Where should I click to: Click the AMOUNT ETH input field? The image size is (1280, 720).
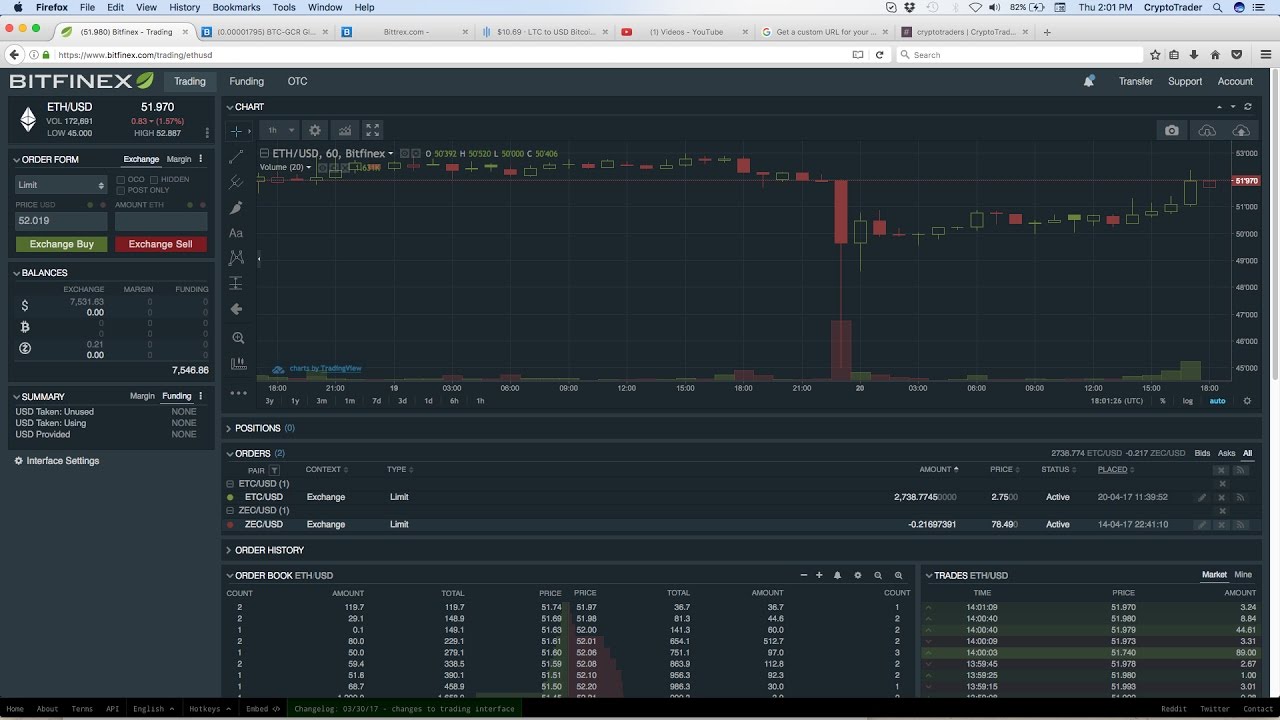pyautogui.click(x=161, y=221)
